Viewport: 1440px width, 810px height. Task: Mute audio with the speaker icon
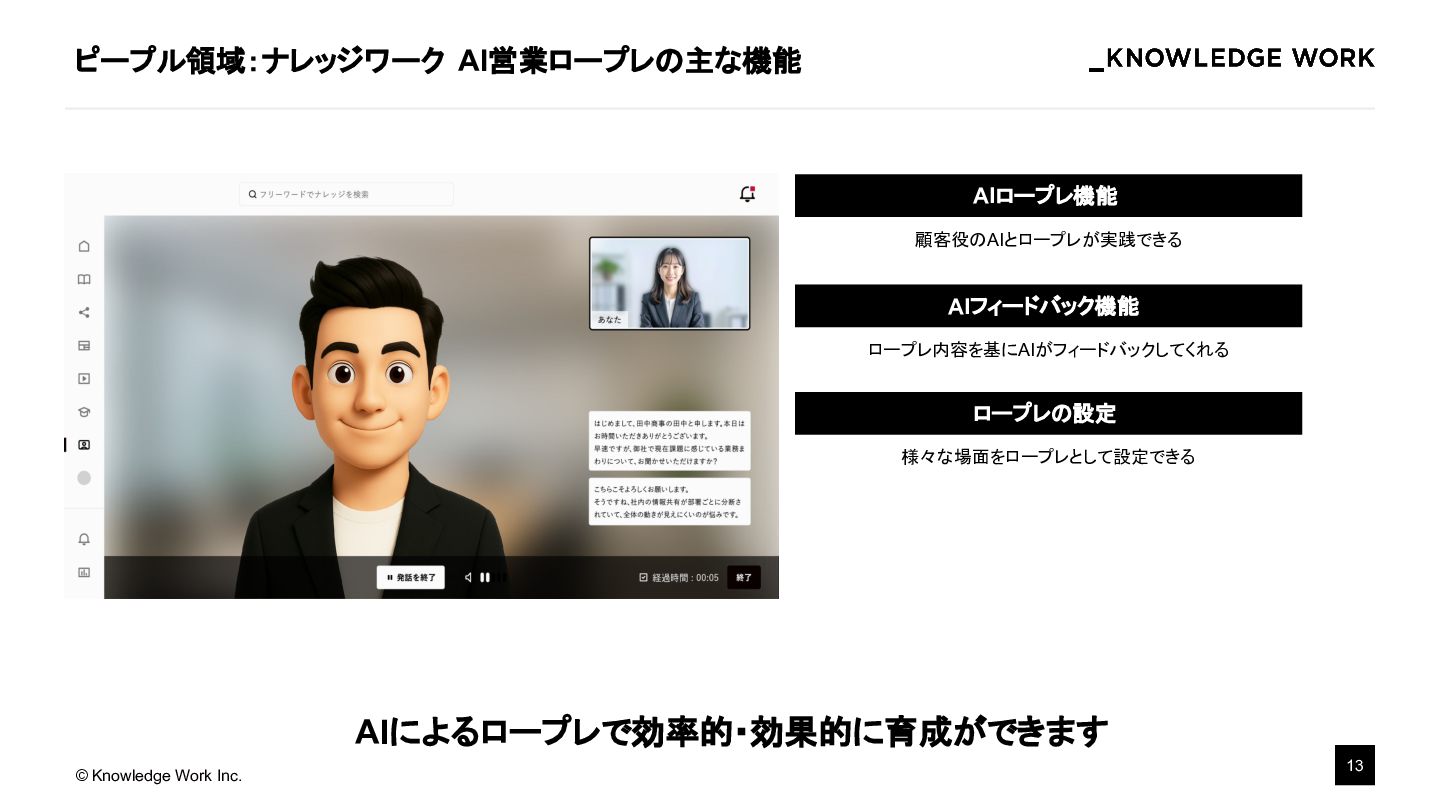pyautogui.click(x=468, y=577)
